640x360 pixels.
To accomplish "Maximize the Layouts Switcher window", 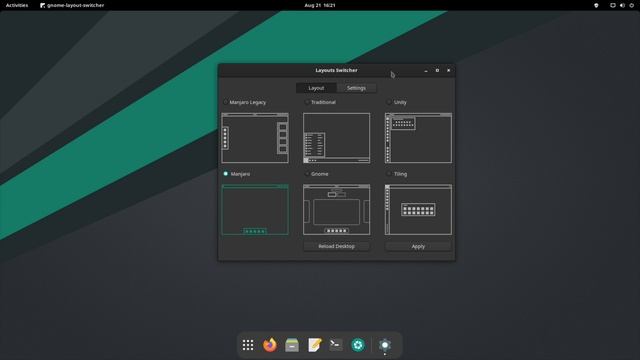I will [x=437, y=70].
